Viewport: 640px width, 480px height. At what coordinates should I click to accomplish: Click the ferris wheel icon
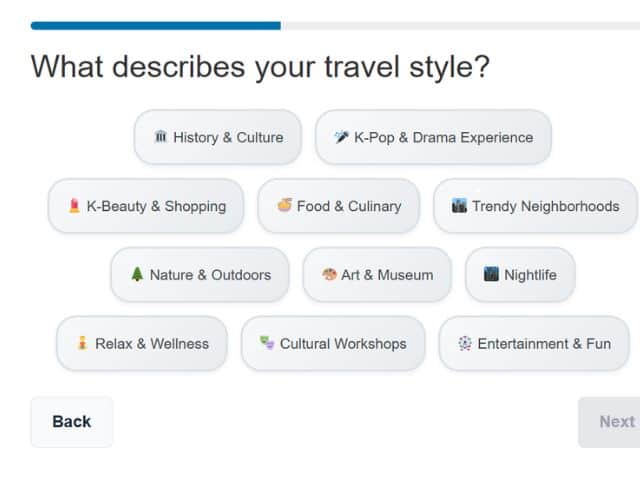464,343
